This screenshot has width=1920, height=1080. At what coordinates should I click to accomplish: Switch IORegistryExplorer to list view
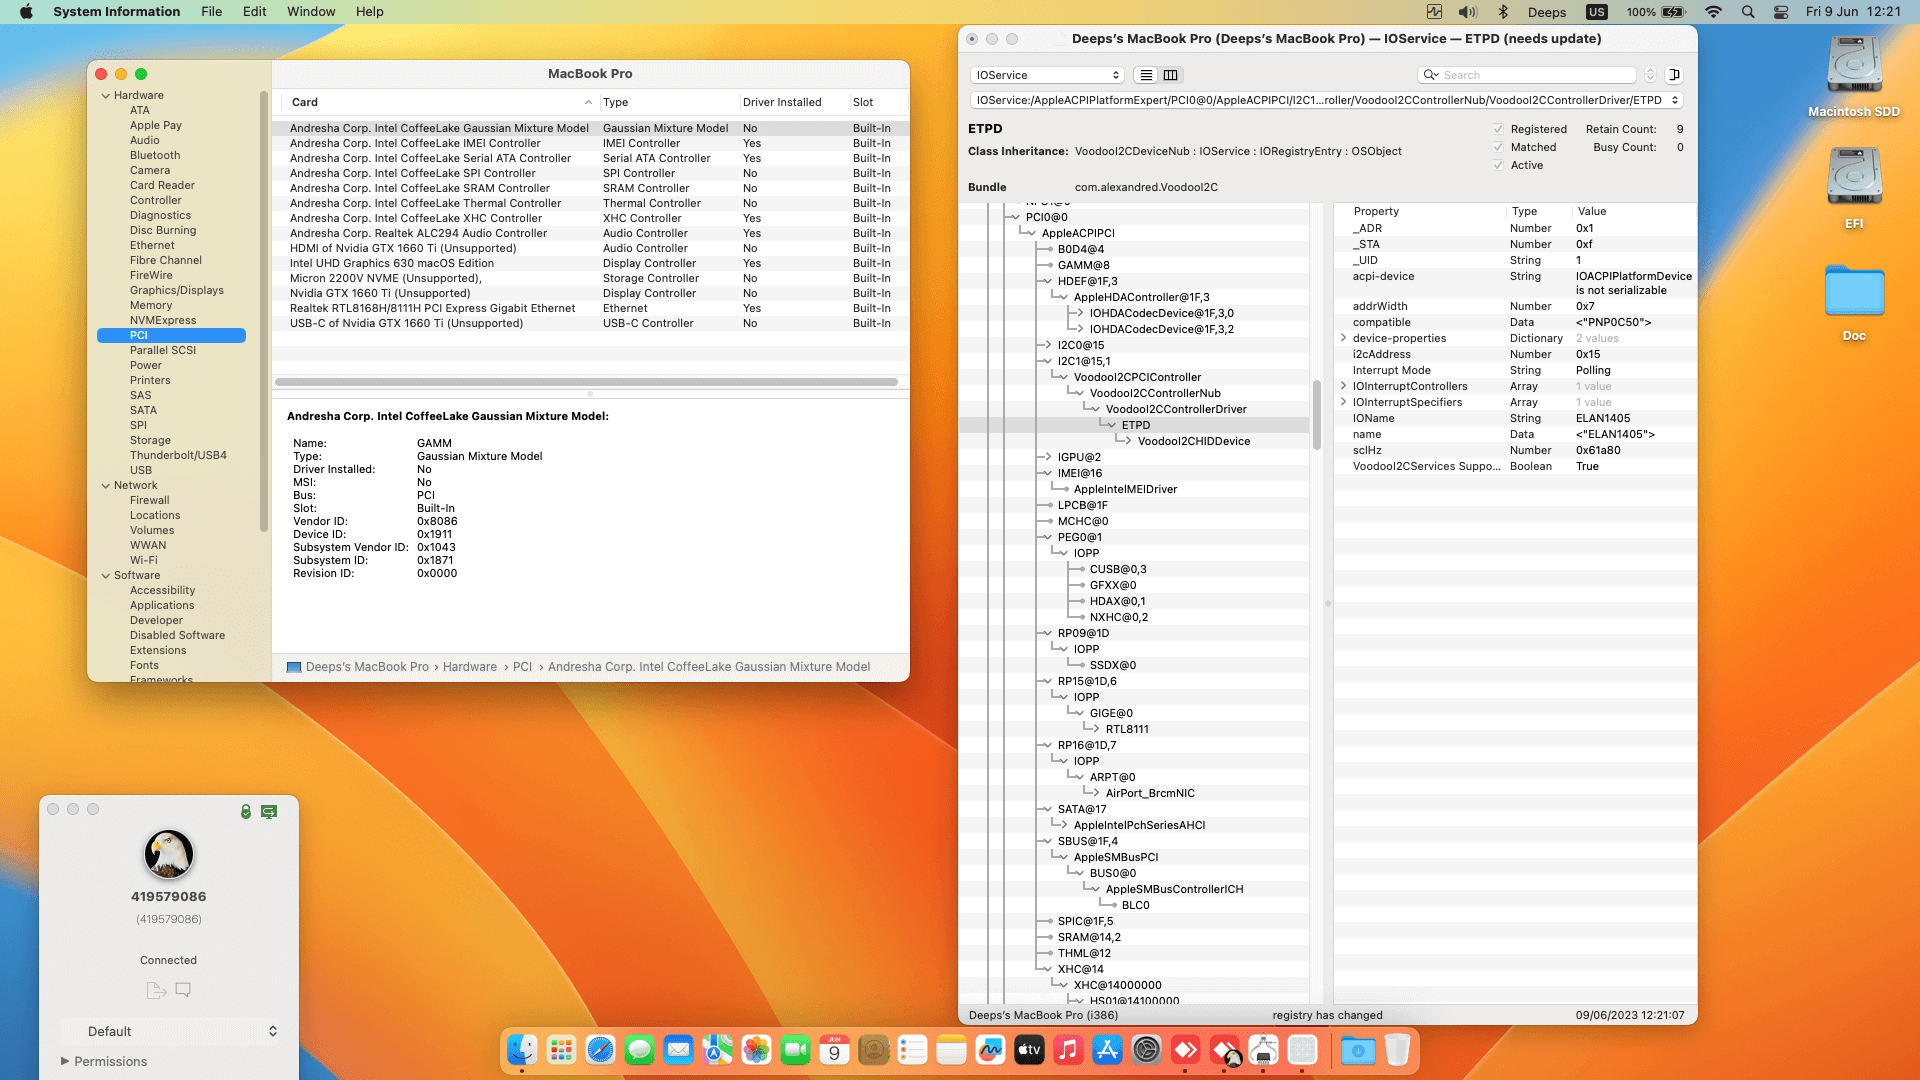(x=1146, y=75)
